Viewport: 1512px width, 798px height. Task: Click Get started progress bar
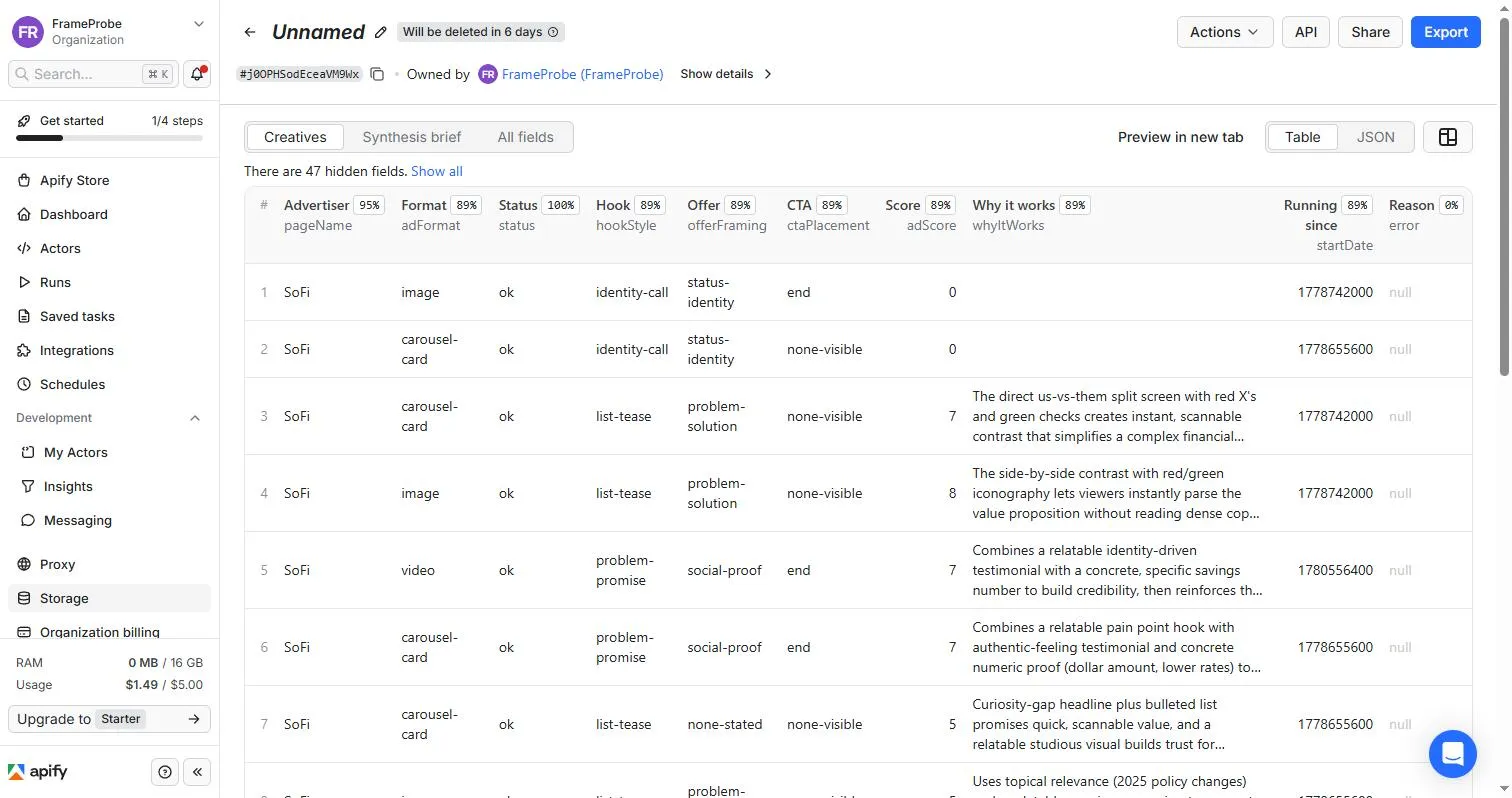coord(110,138)
